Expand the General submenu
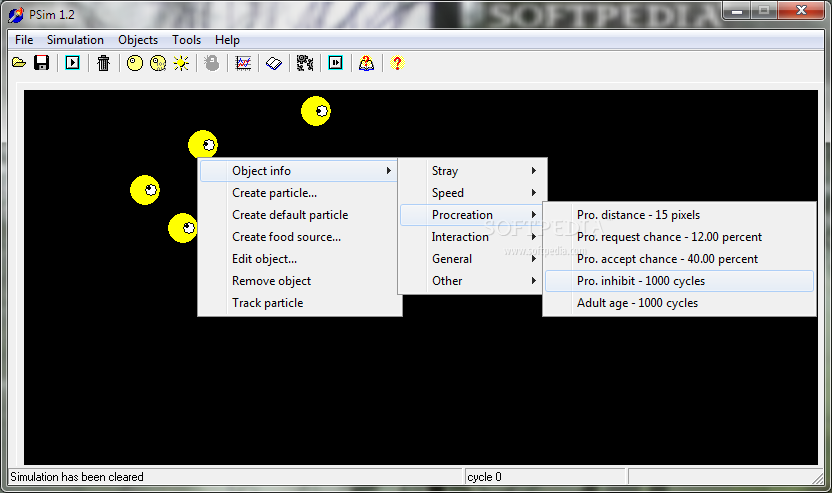This screenshot has width=832, height=493. (472, 259)
